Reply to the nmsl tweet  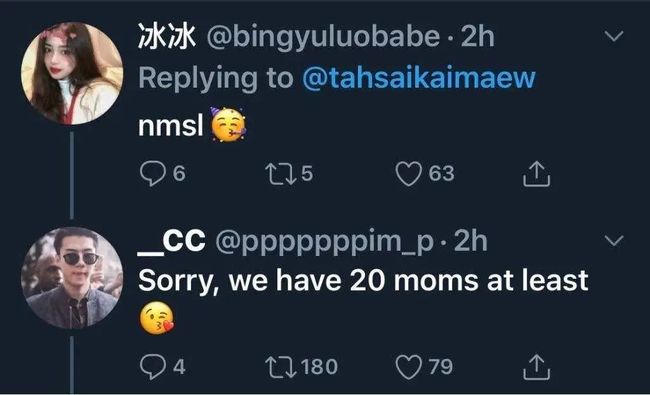click(x=153, y=173)
